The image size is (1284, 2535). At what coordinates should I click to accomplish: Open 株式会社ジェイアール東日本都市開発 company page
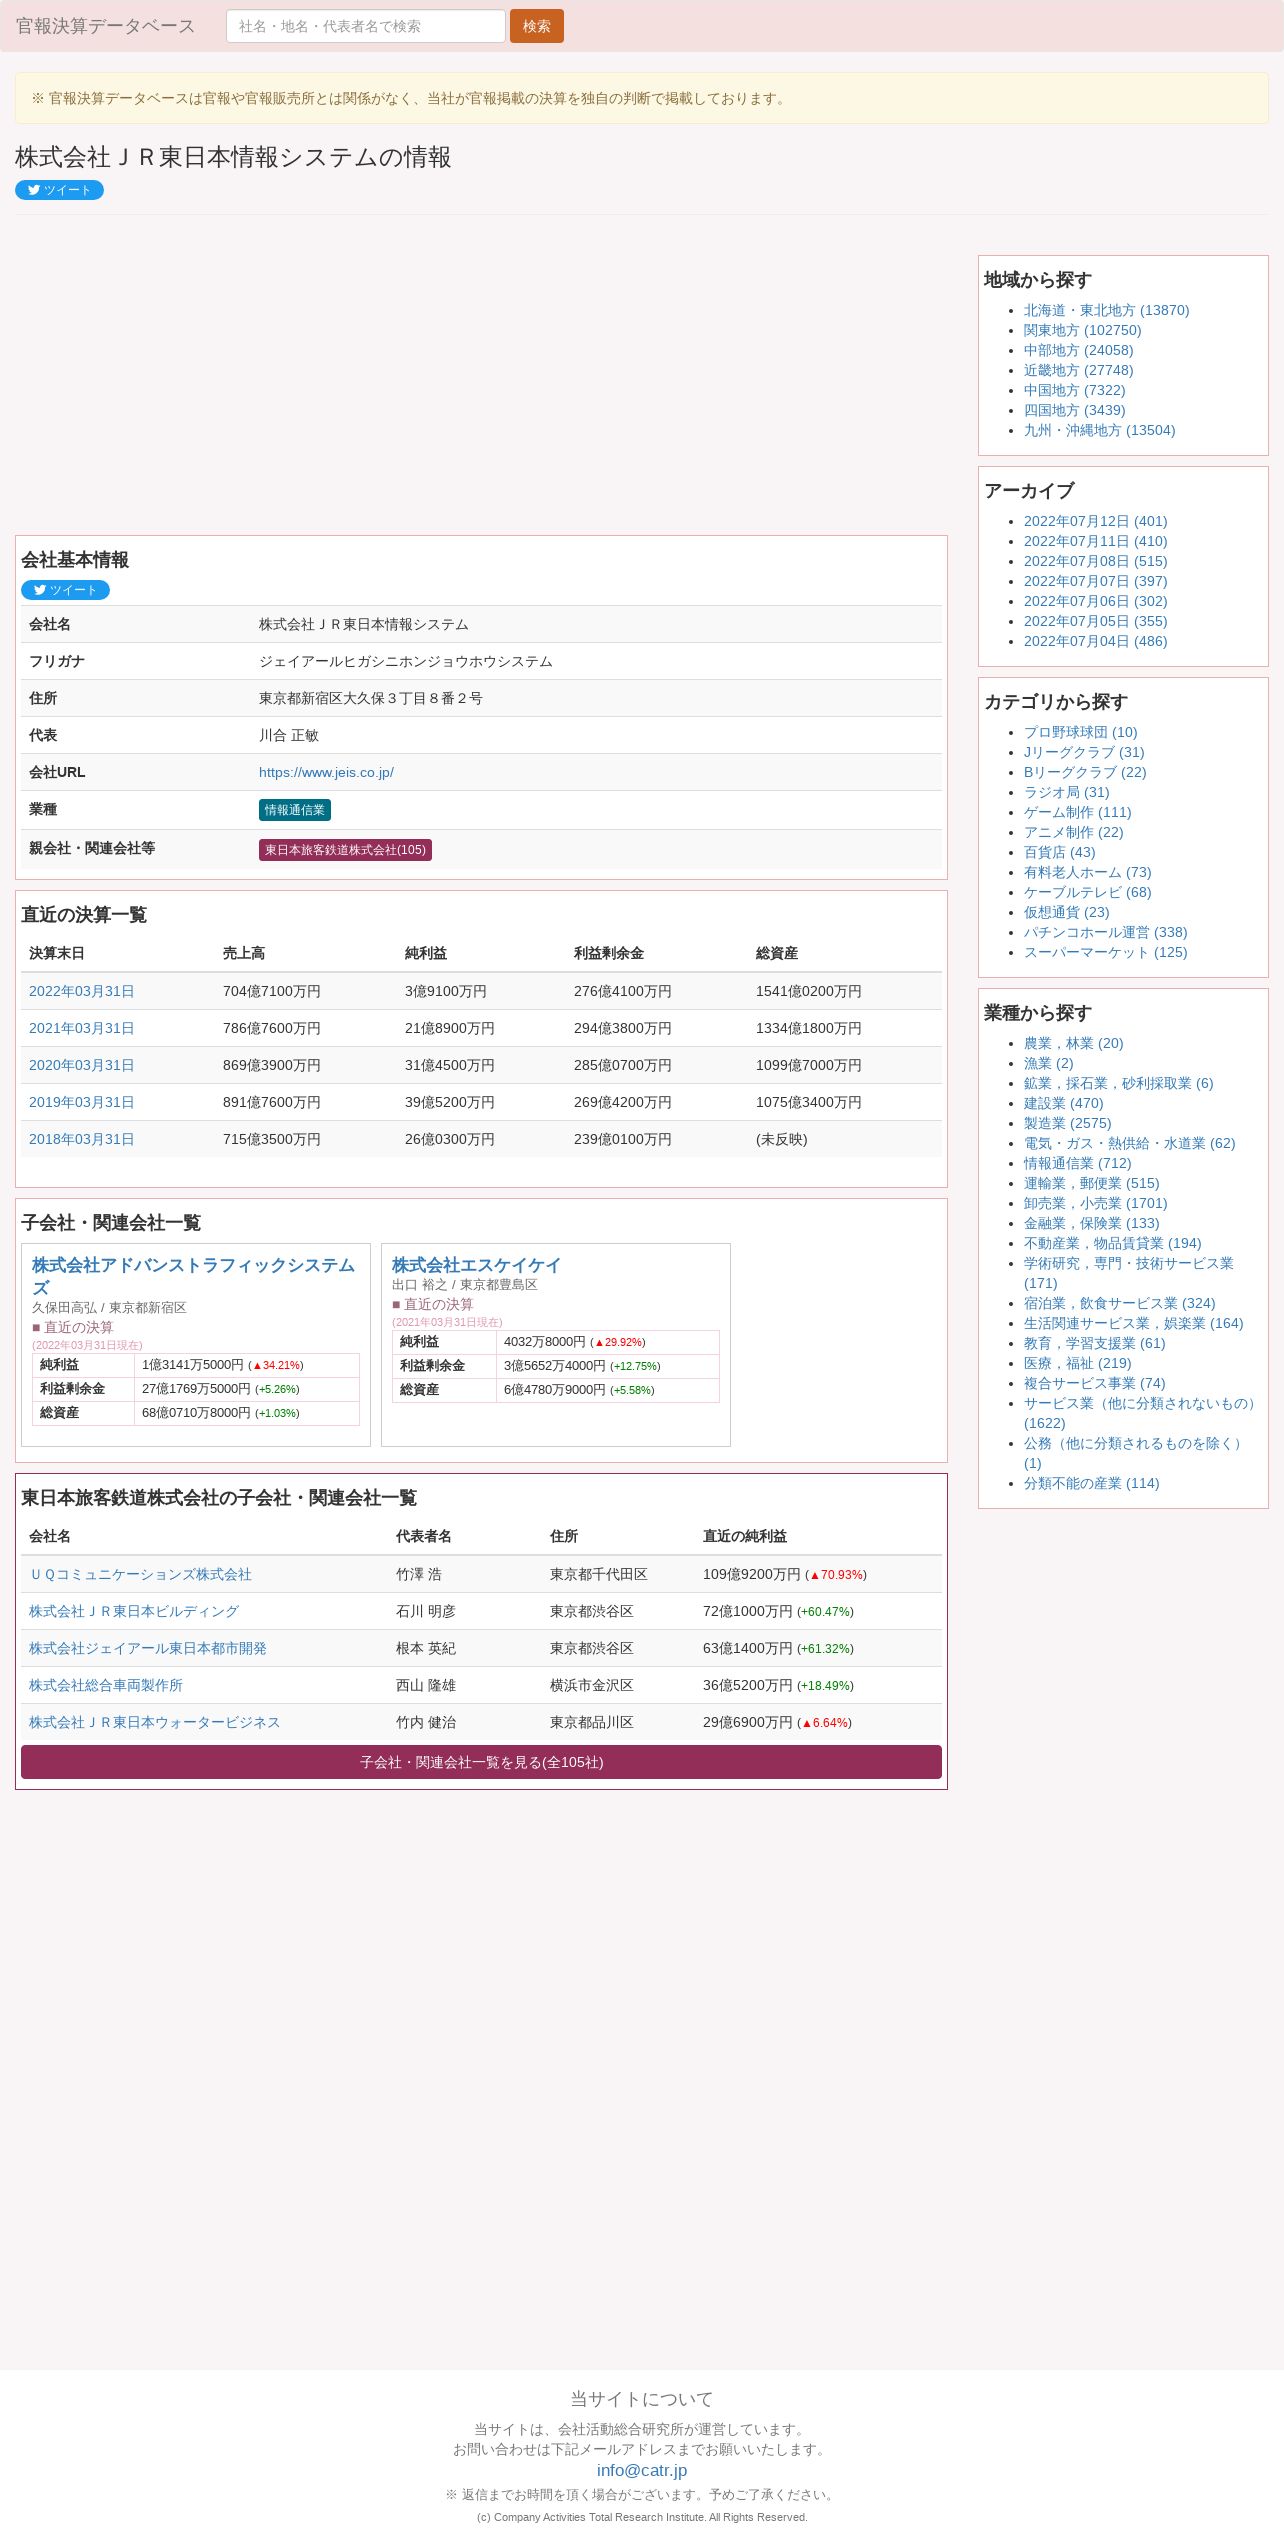148,1648
